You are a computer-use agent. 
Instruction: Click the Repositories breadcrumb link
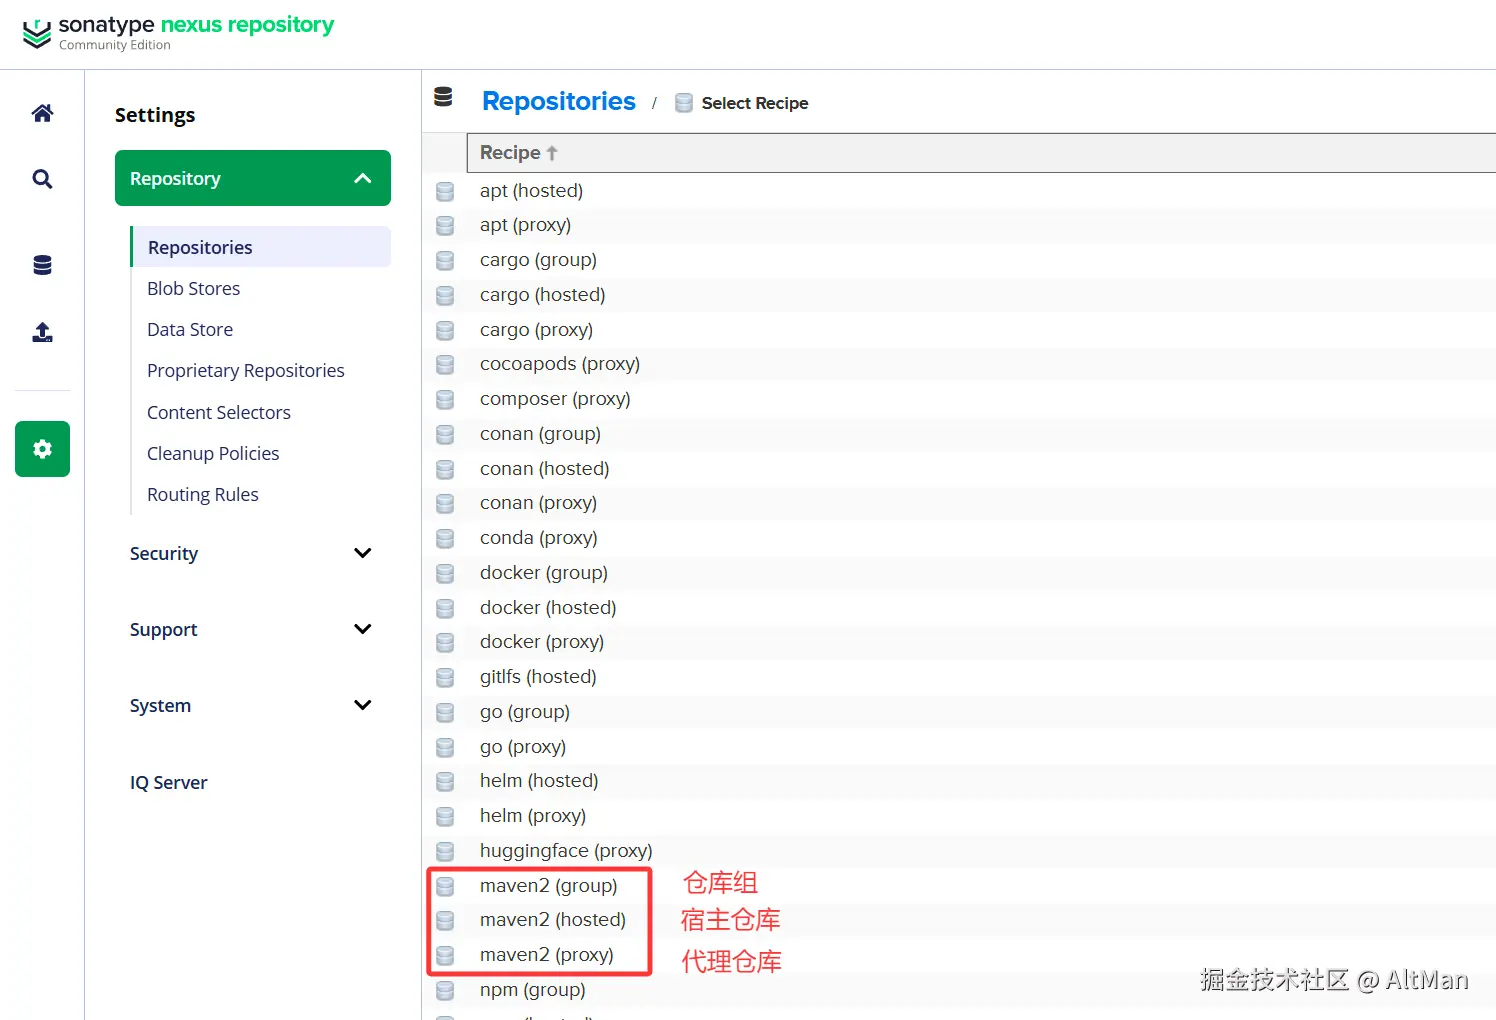pyautogui.click(x=558, y=101)
